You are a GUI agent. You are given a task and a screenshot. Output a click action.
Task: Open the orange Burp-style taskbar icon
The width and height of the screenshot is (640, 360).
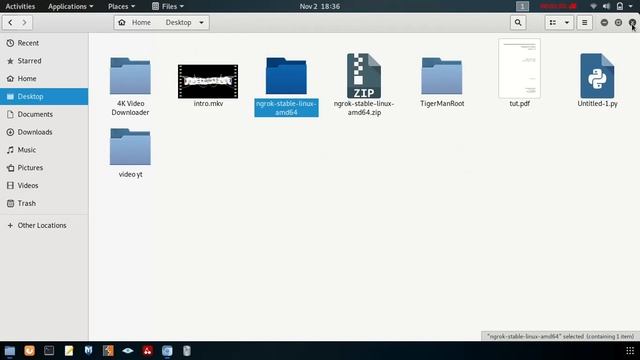click(108, 351)
